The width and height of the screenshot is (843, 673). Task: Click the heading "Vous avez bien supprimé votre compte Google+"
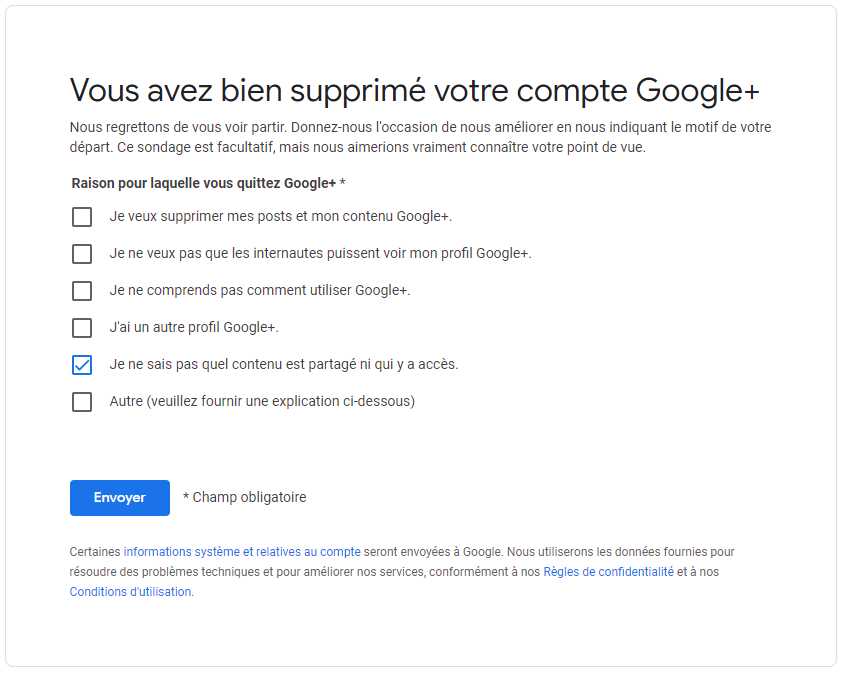[414, 90]
